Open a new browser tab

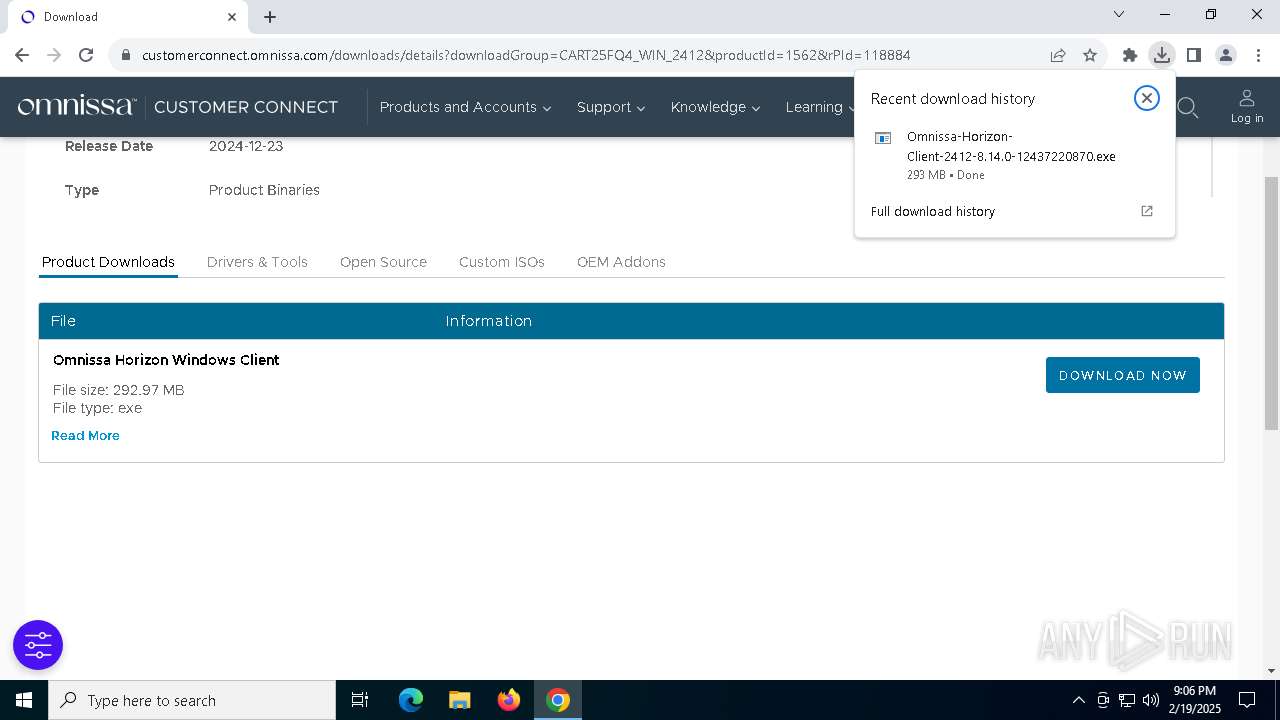pos(270,16)
